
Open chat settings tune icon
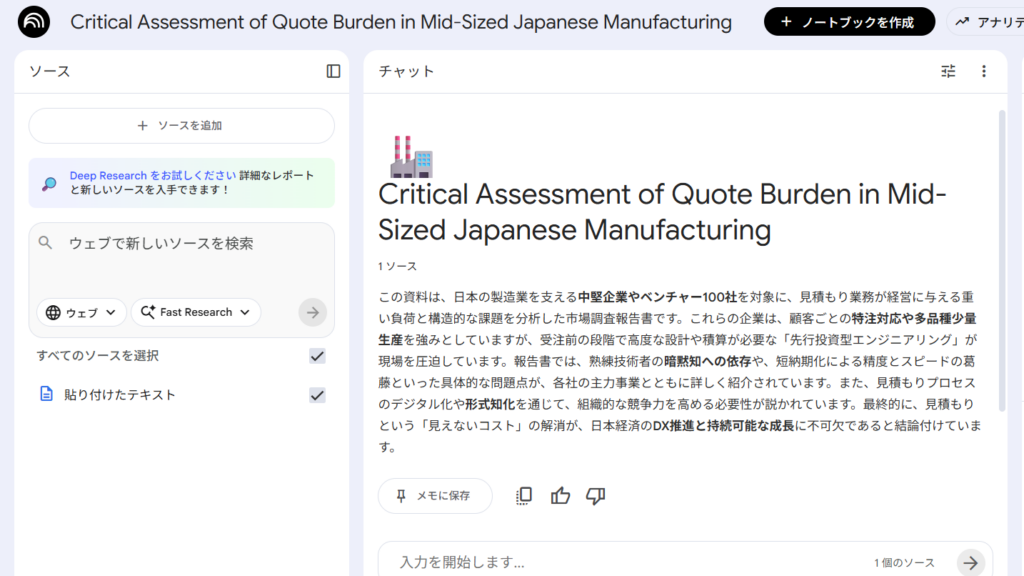click(948, 71)
